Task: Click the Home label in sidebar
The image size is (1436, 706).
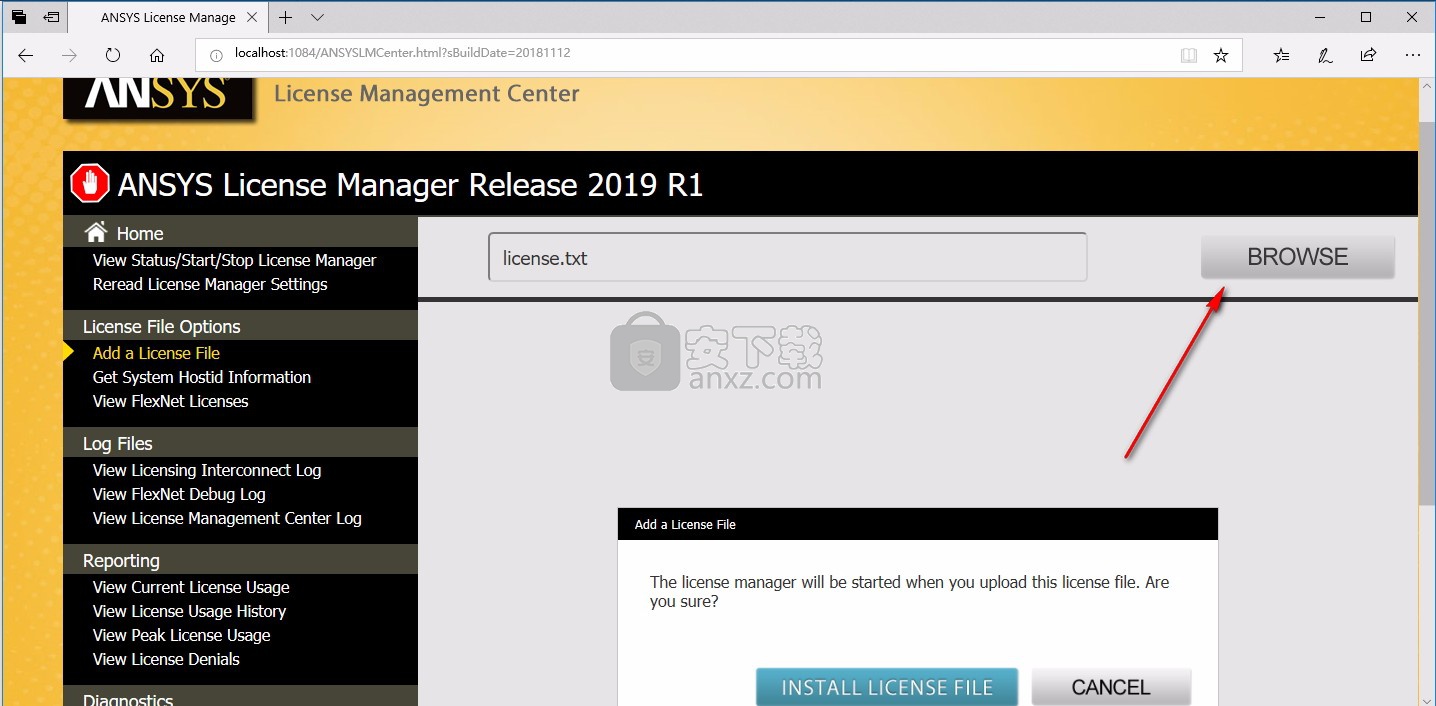Action: [x=140, y=233]
